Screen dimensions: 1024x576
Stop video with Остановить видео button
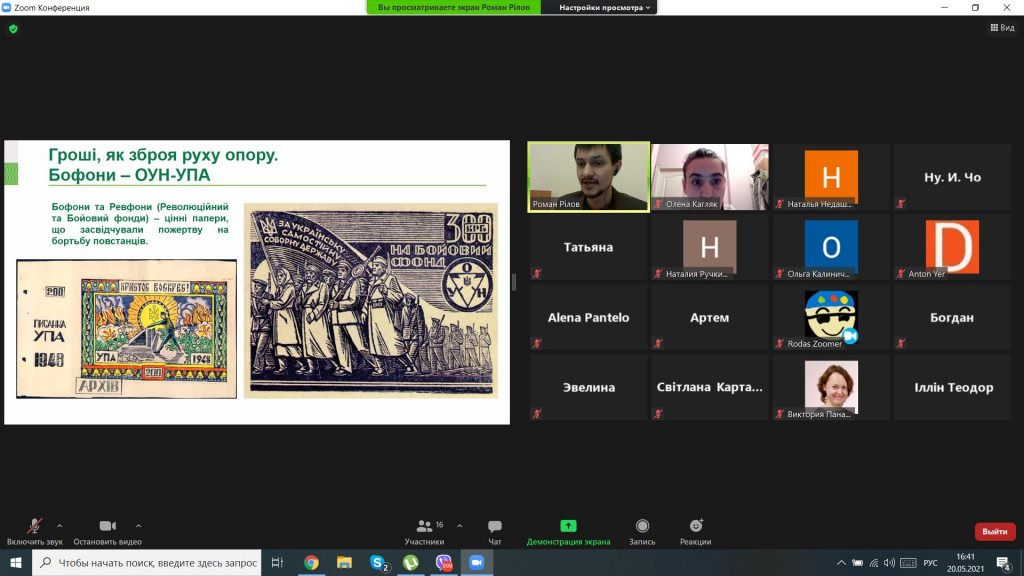107,532
